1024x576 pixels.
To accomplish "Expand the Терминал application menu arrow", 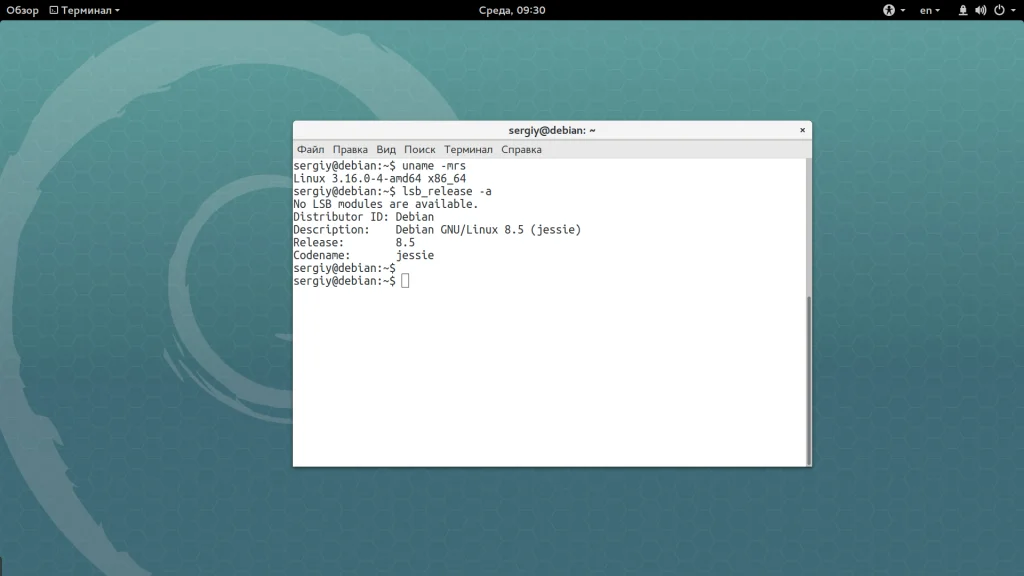I will coord(117,10).
